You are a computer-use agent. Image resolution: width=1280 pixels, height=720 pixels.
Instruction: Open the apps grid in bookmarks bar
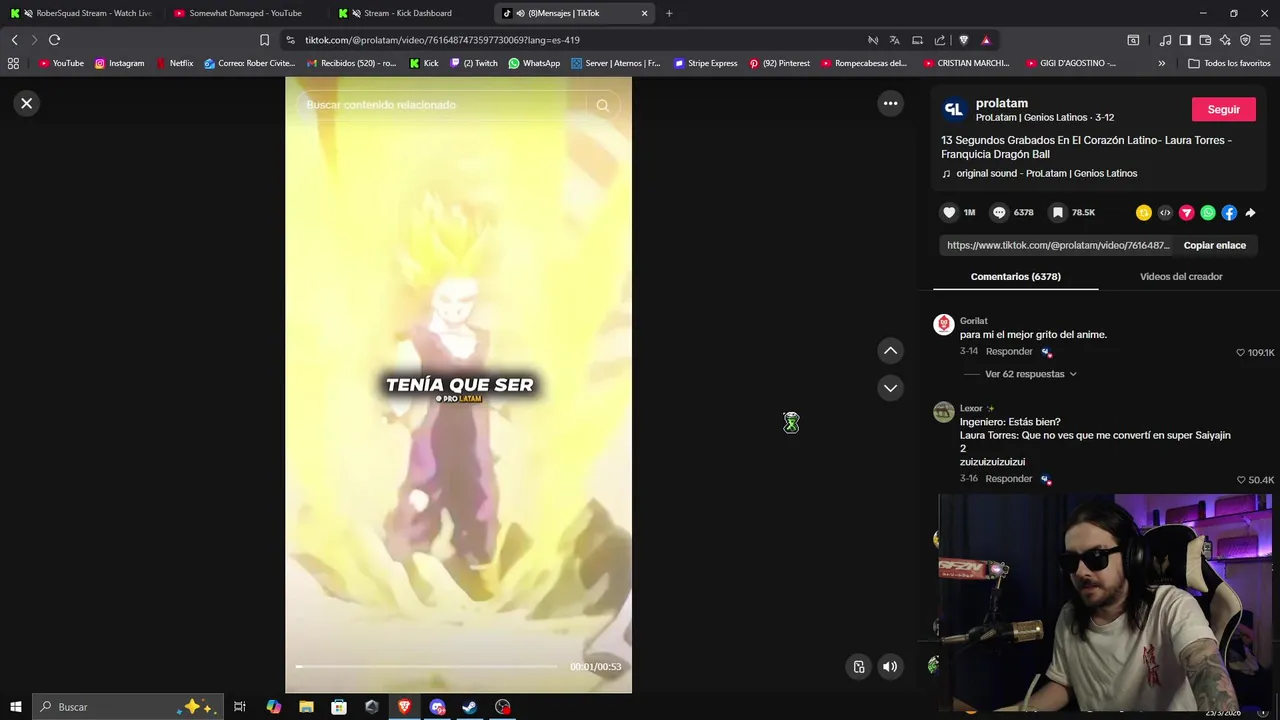(x=13, y=63)
